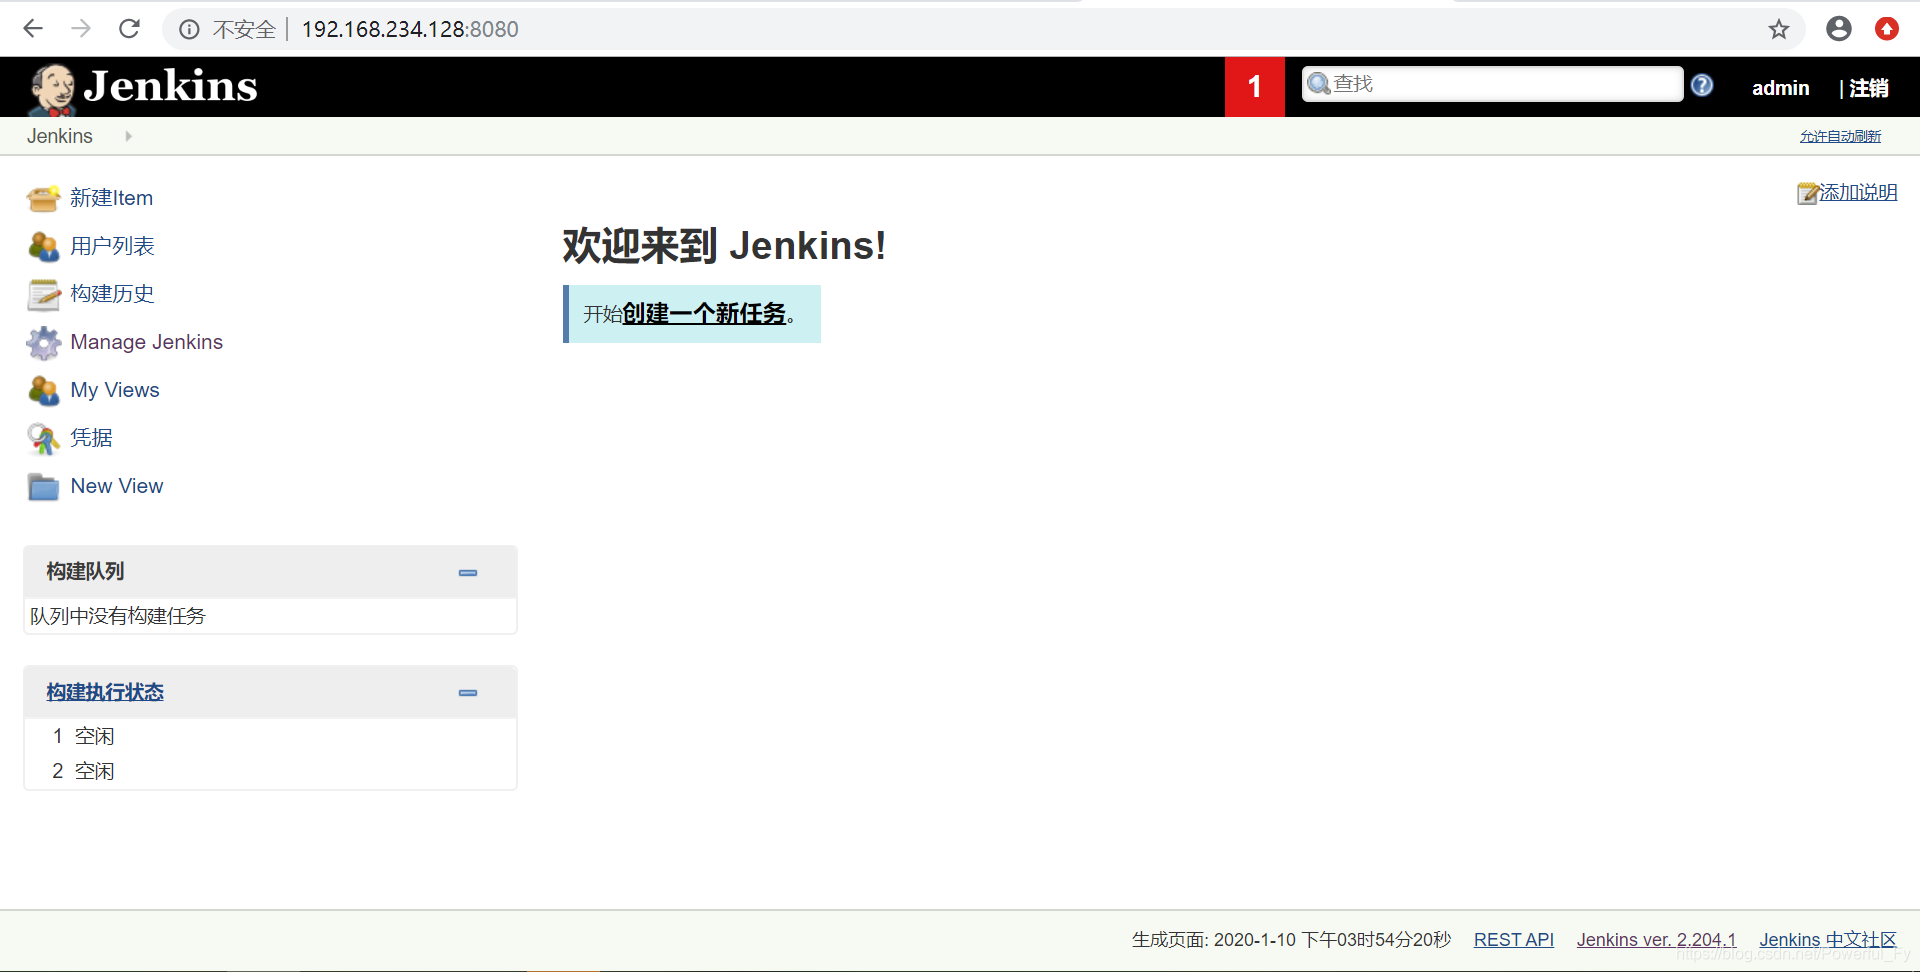Click the 凭据 keys icon
1920x972 pixels.
(43, 438)
